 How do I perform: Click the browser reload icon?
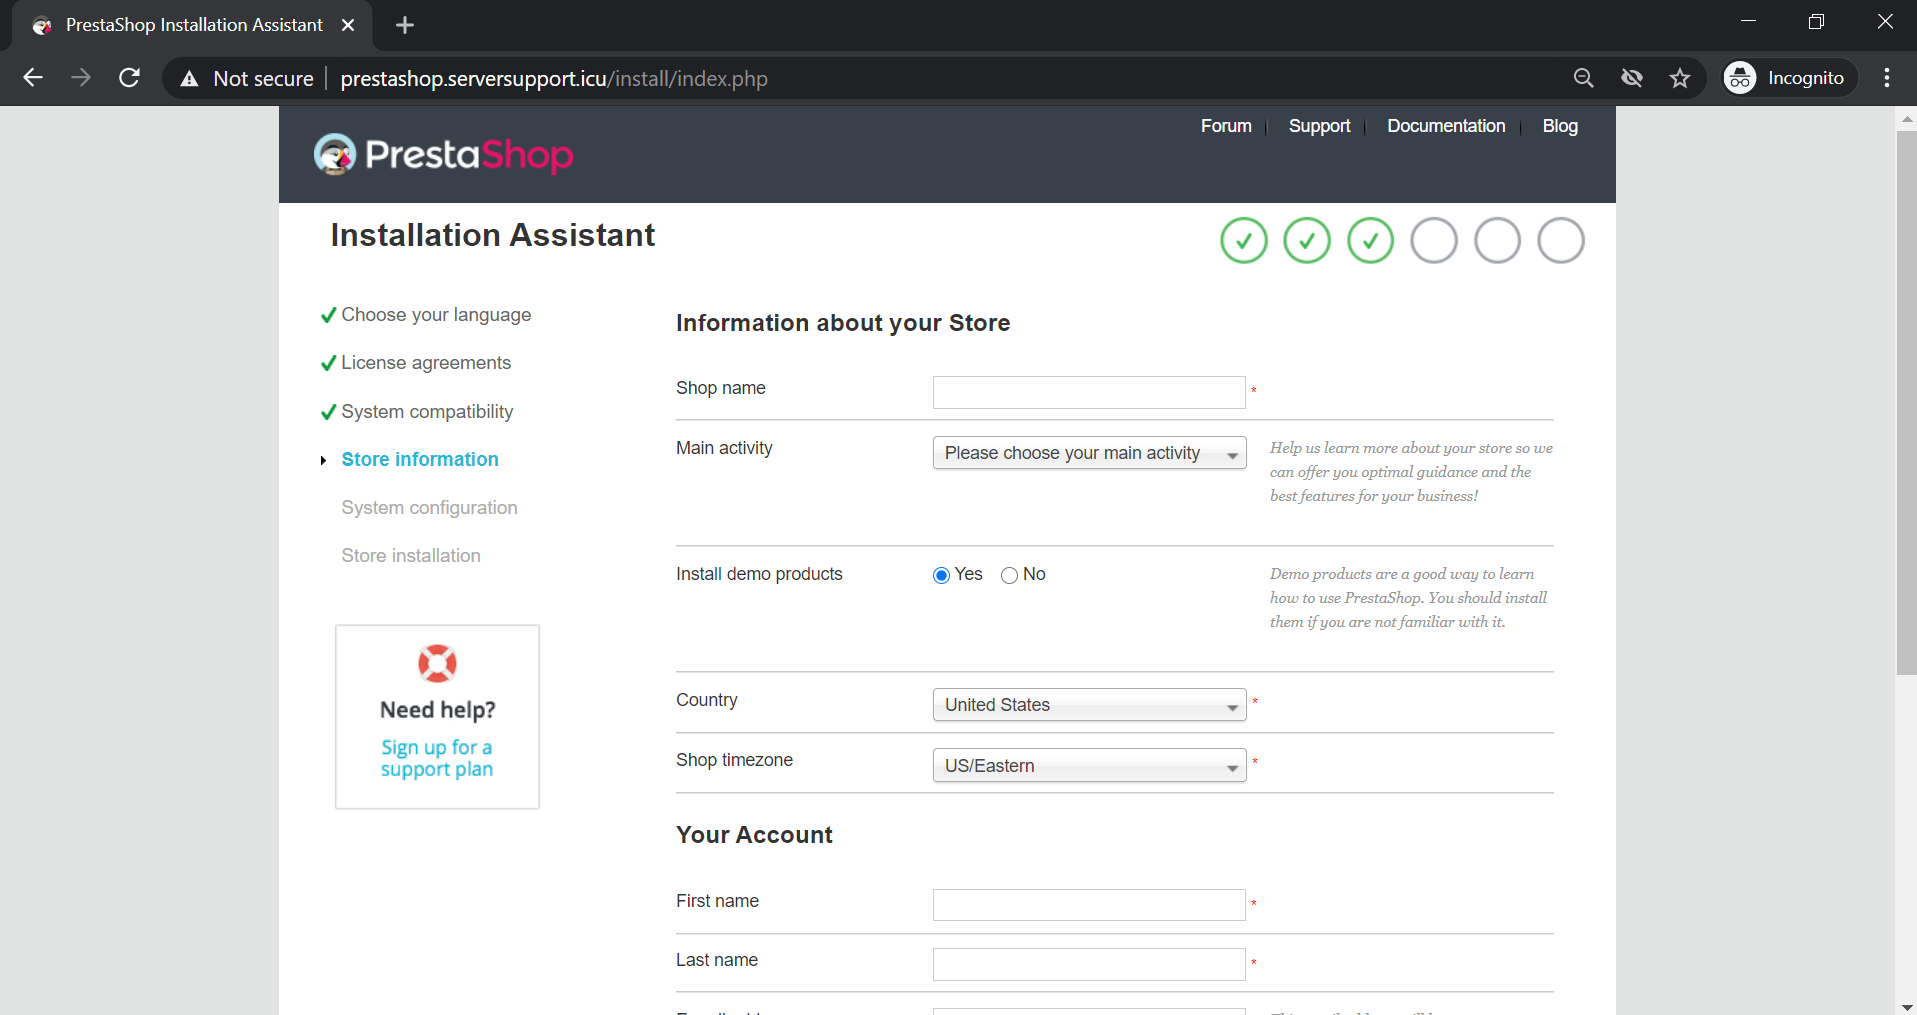[129, 78]
